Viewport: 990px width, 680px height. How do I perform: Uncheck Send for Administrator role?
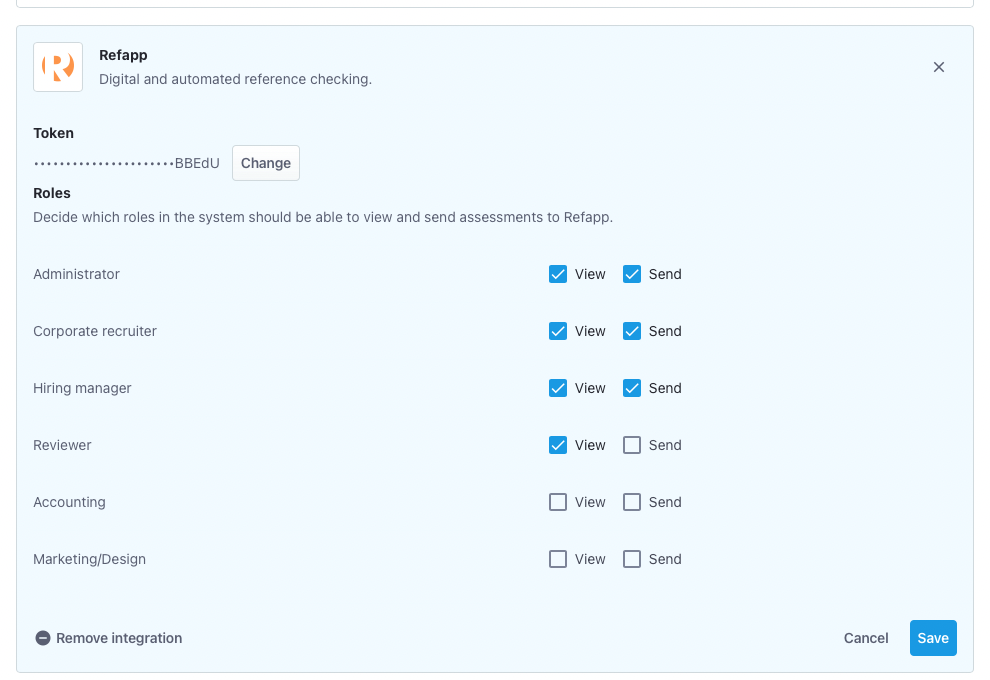point(632,274)
